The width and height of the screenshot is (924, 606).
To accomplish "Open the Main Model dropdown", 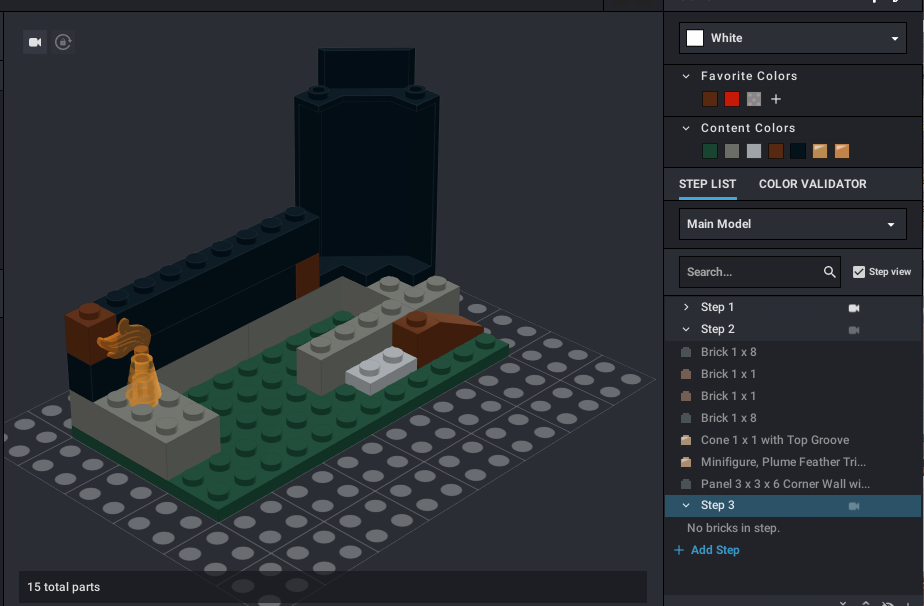I will pyautogui.click(x=793, y=224).
